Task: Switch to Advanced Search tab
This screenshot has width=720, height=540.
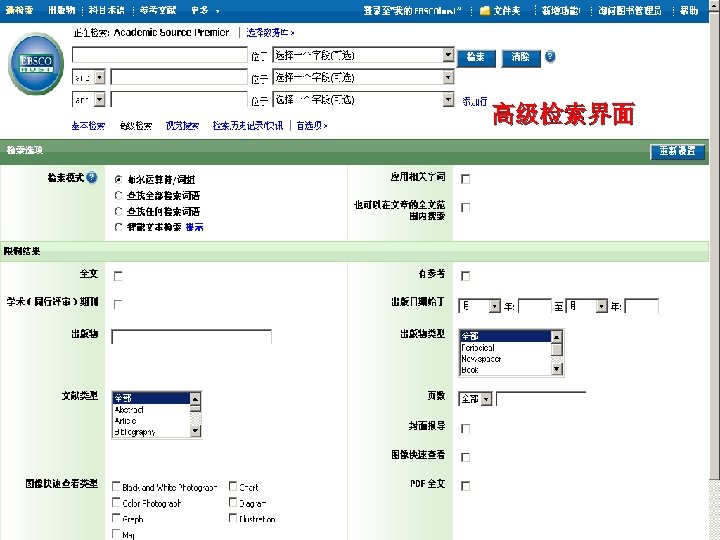Action: click(135, 126)
